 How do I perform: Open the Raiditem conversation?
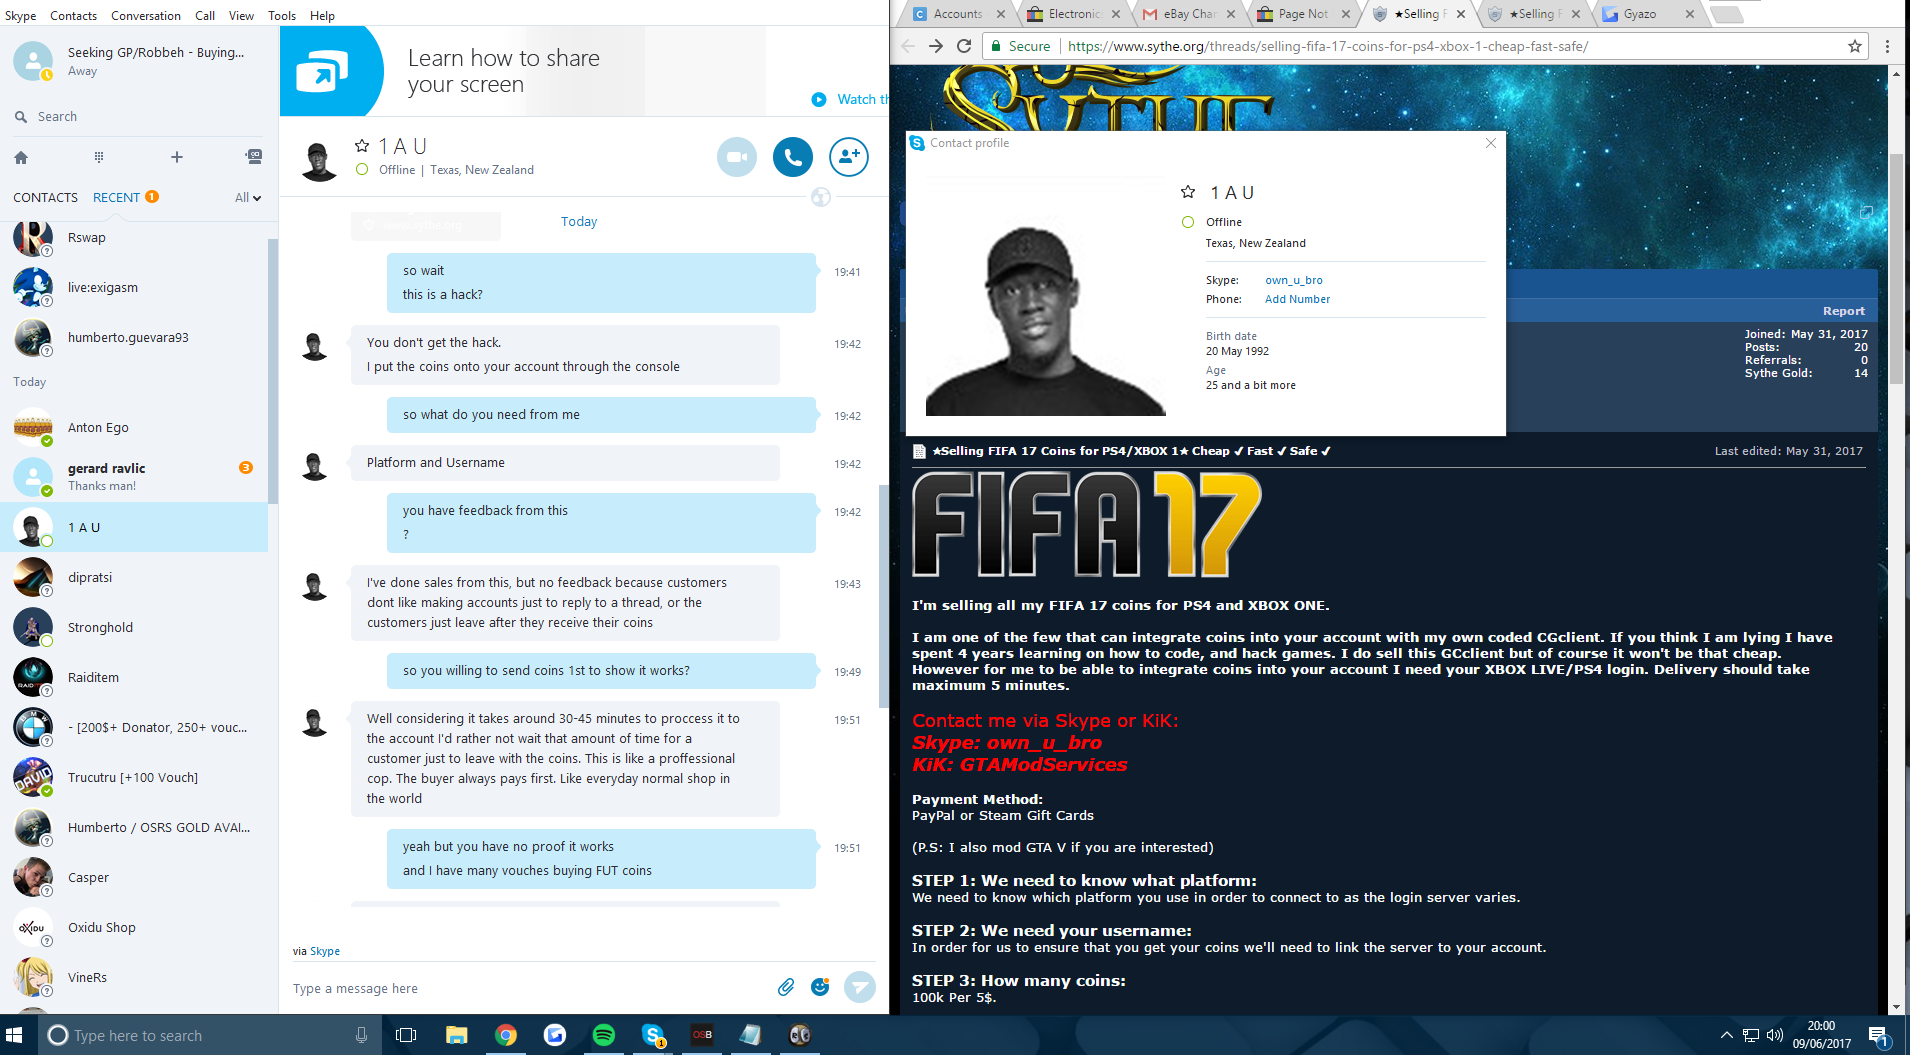134,677
